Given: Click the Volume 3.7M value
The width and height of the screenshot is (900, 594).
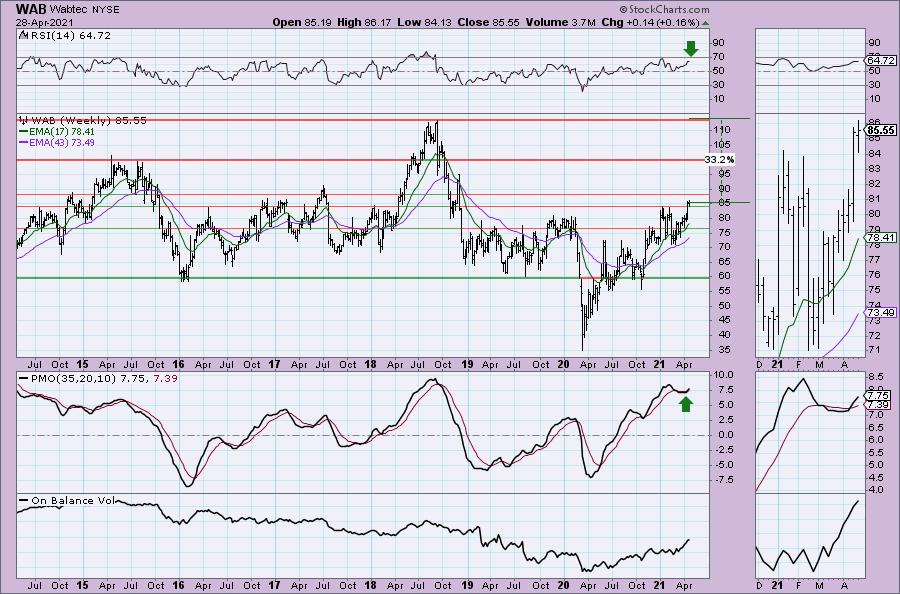Looking at the screenshot, I should pos(560,22).
